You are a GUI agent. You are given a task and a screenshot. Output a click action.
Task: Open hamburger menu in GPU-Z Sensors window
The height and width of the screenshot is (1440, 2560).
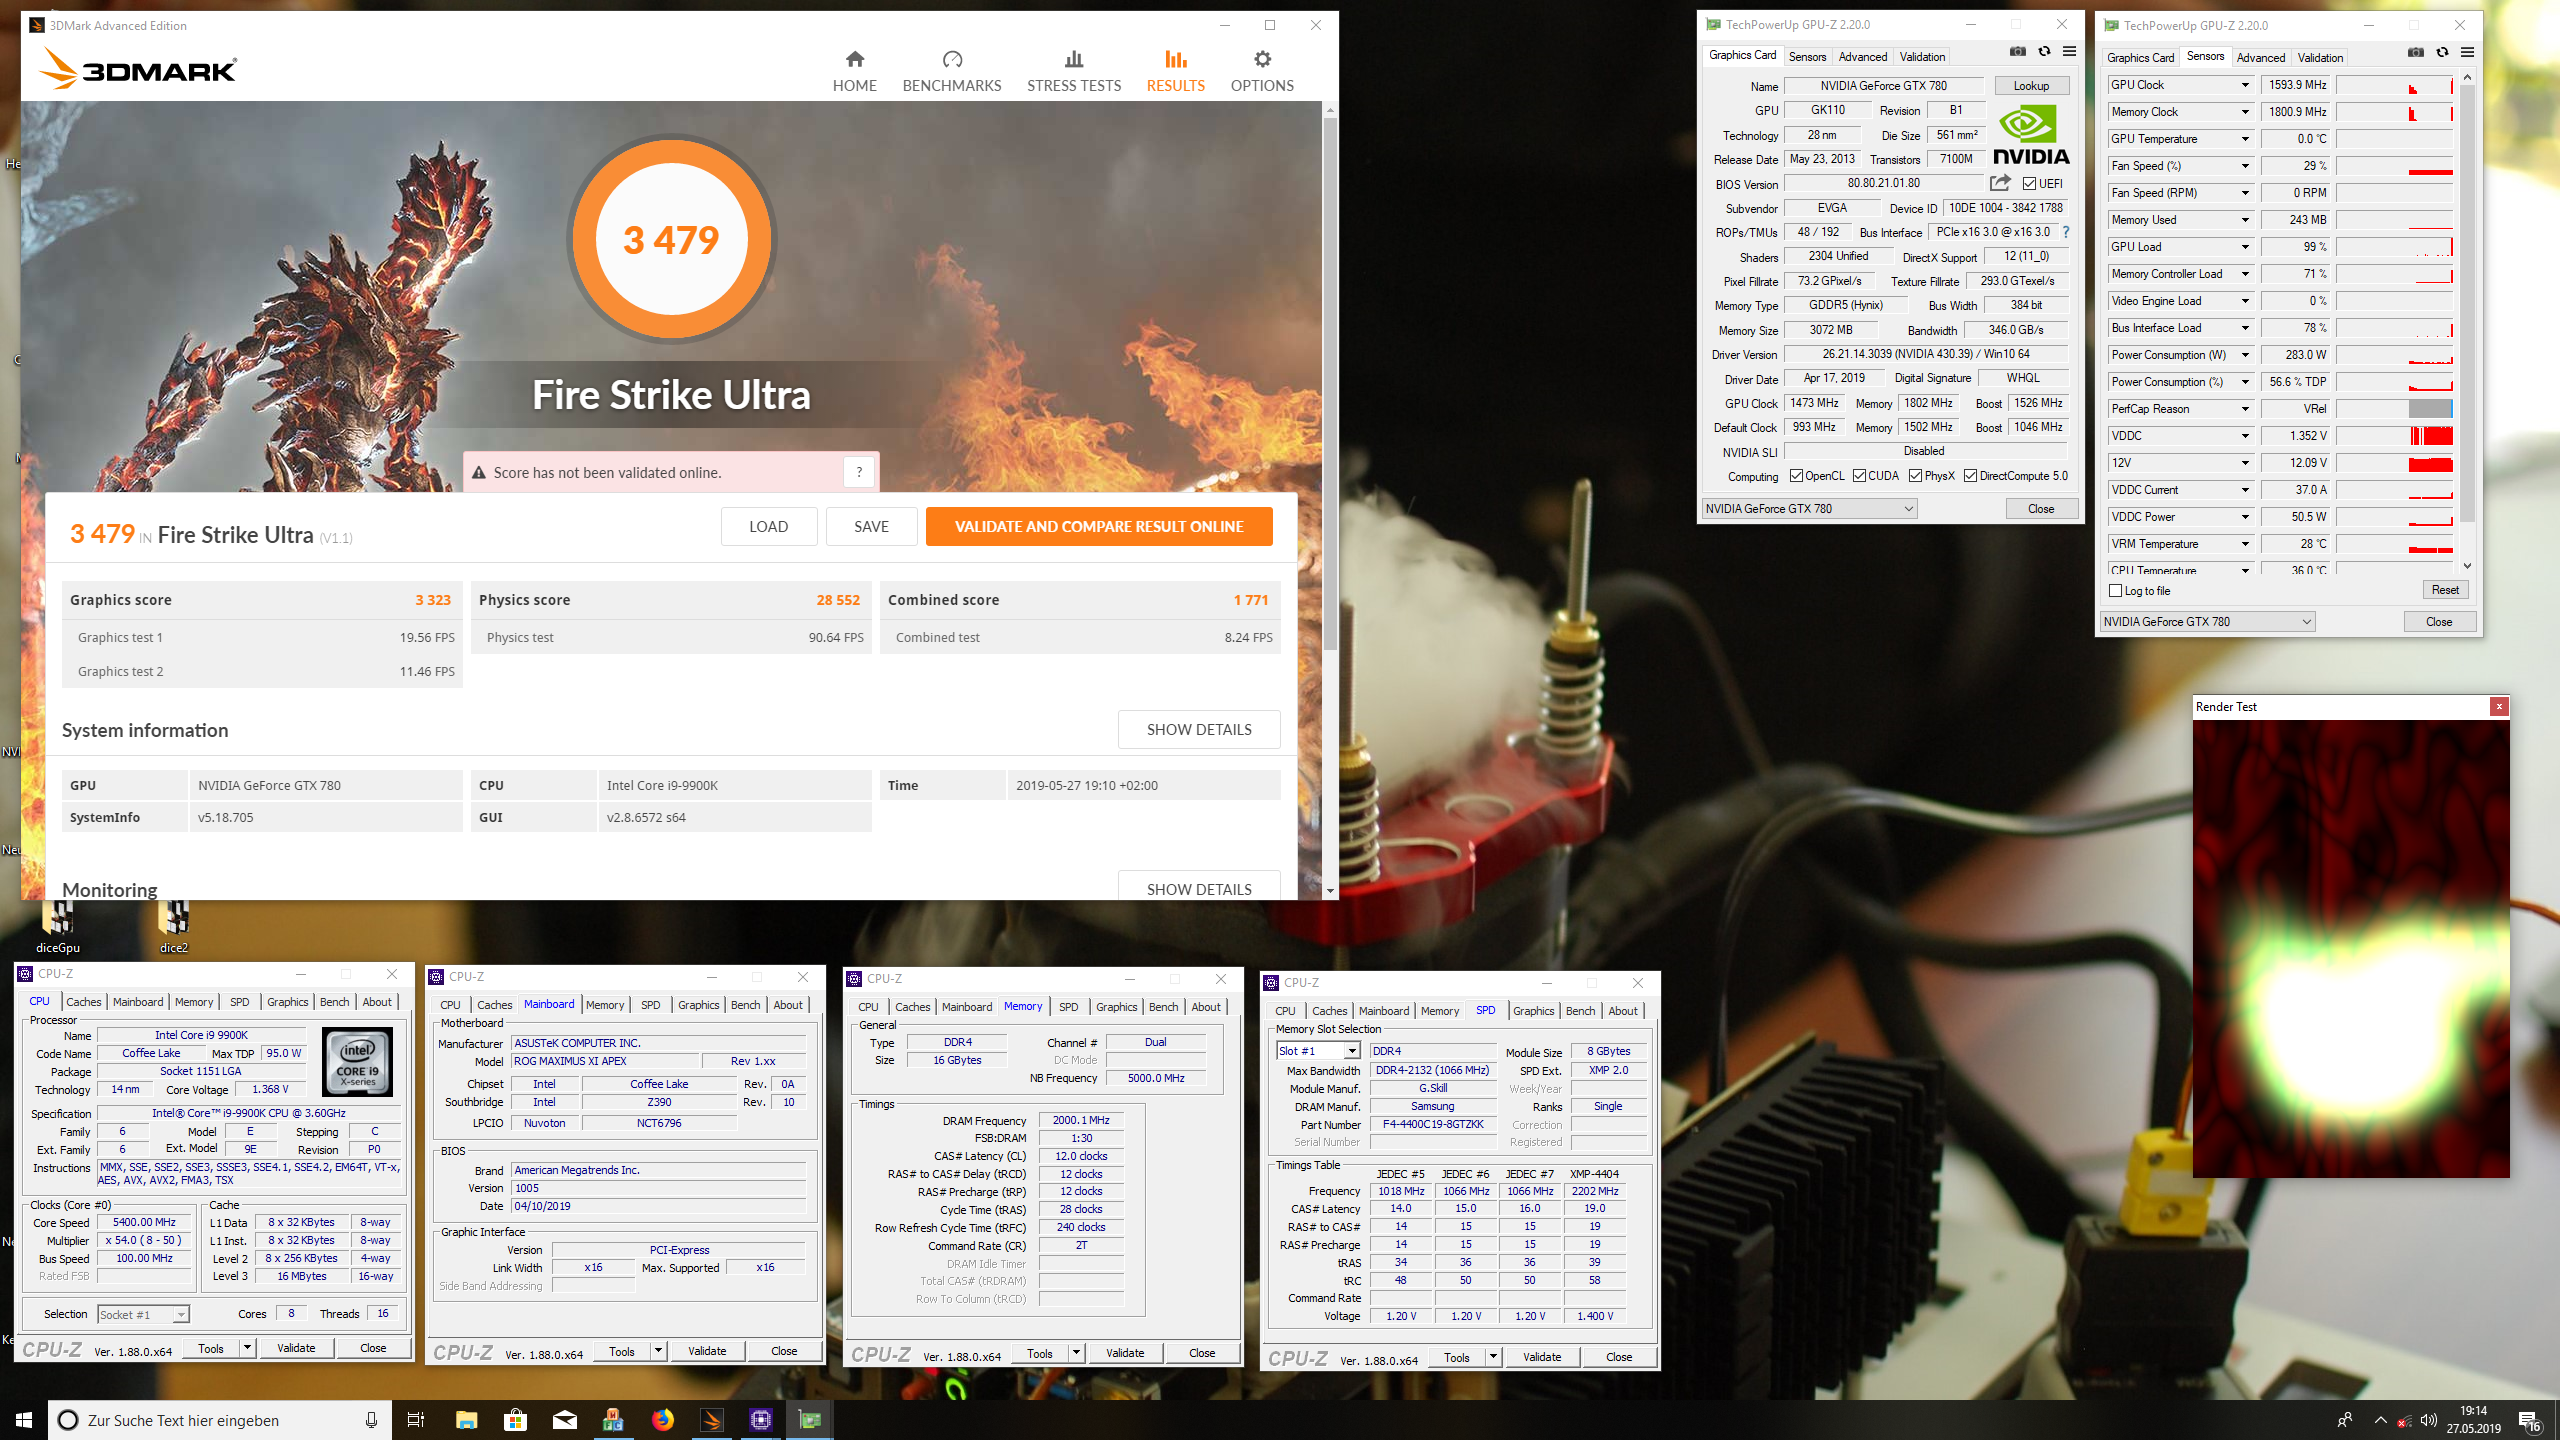click(2467, 53)
